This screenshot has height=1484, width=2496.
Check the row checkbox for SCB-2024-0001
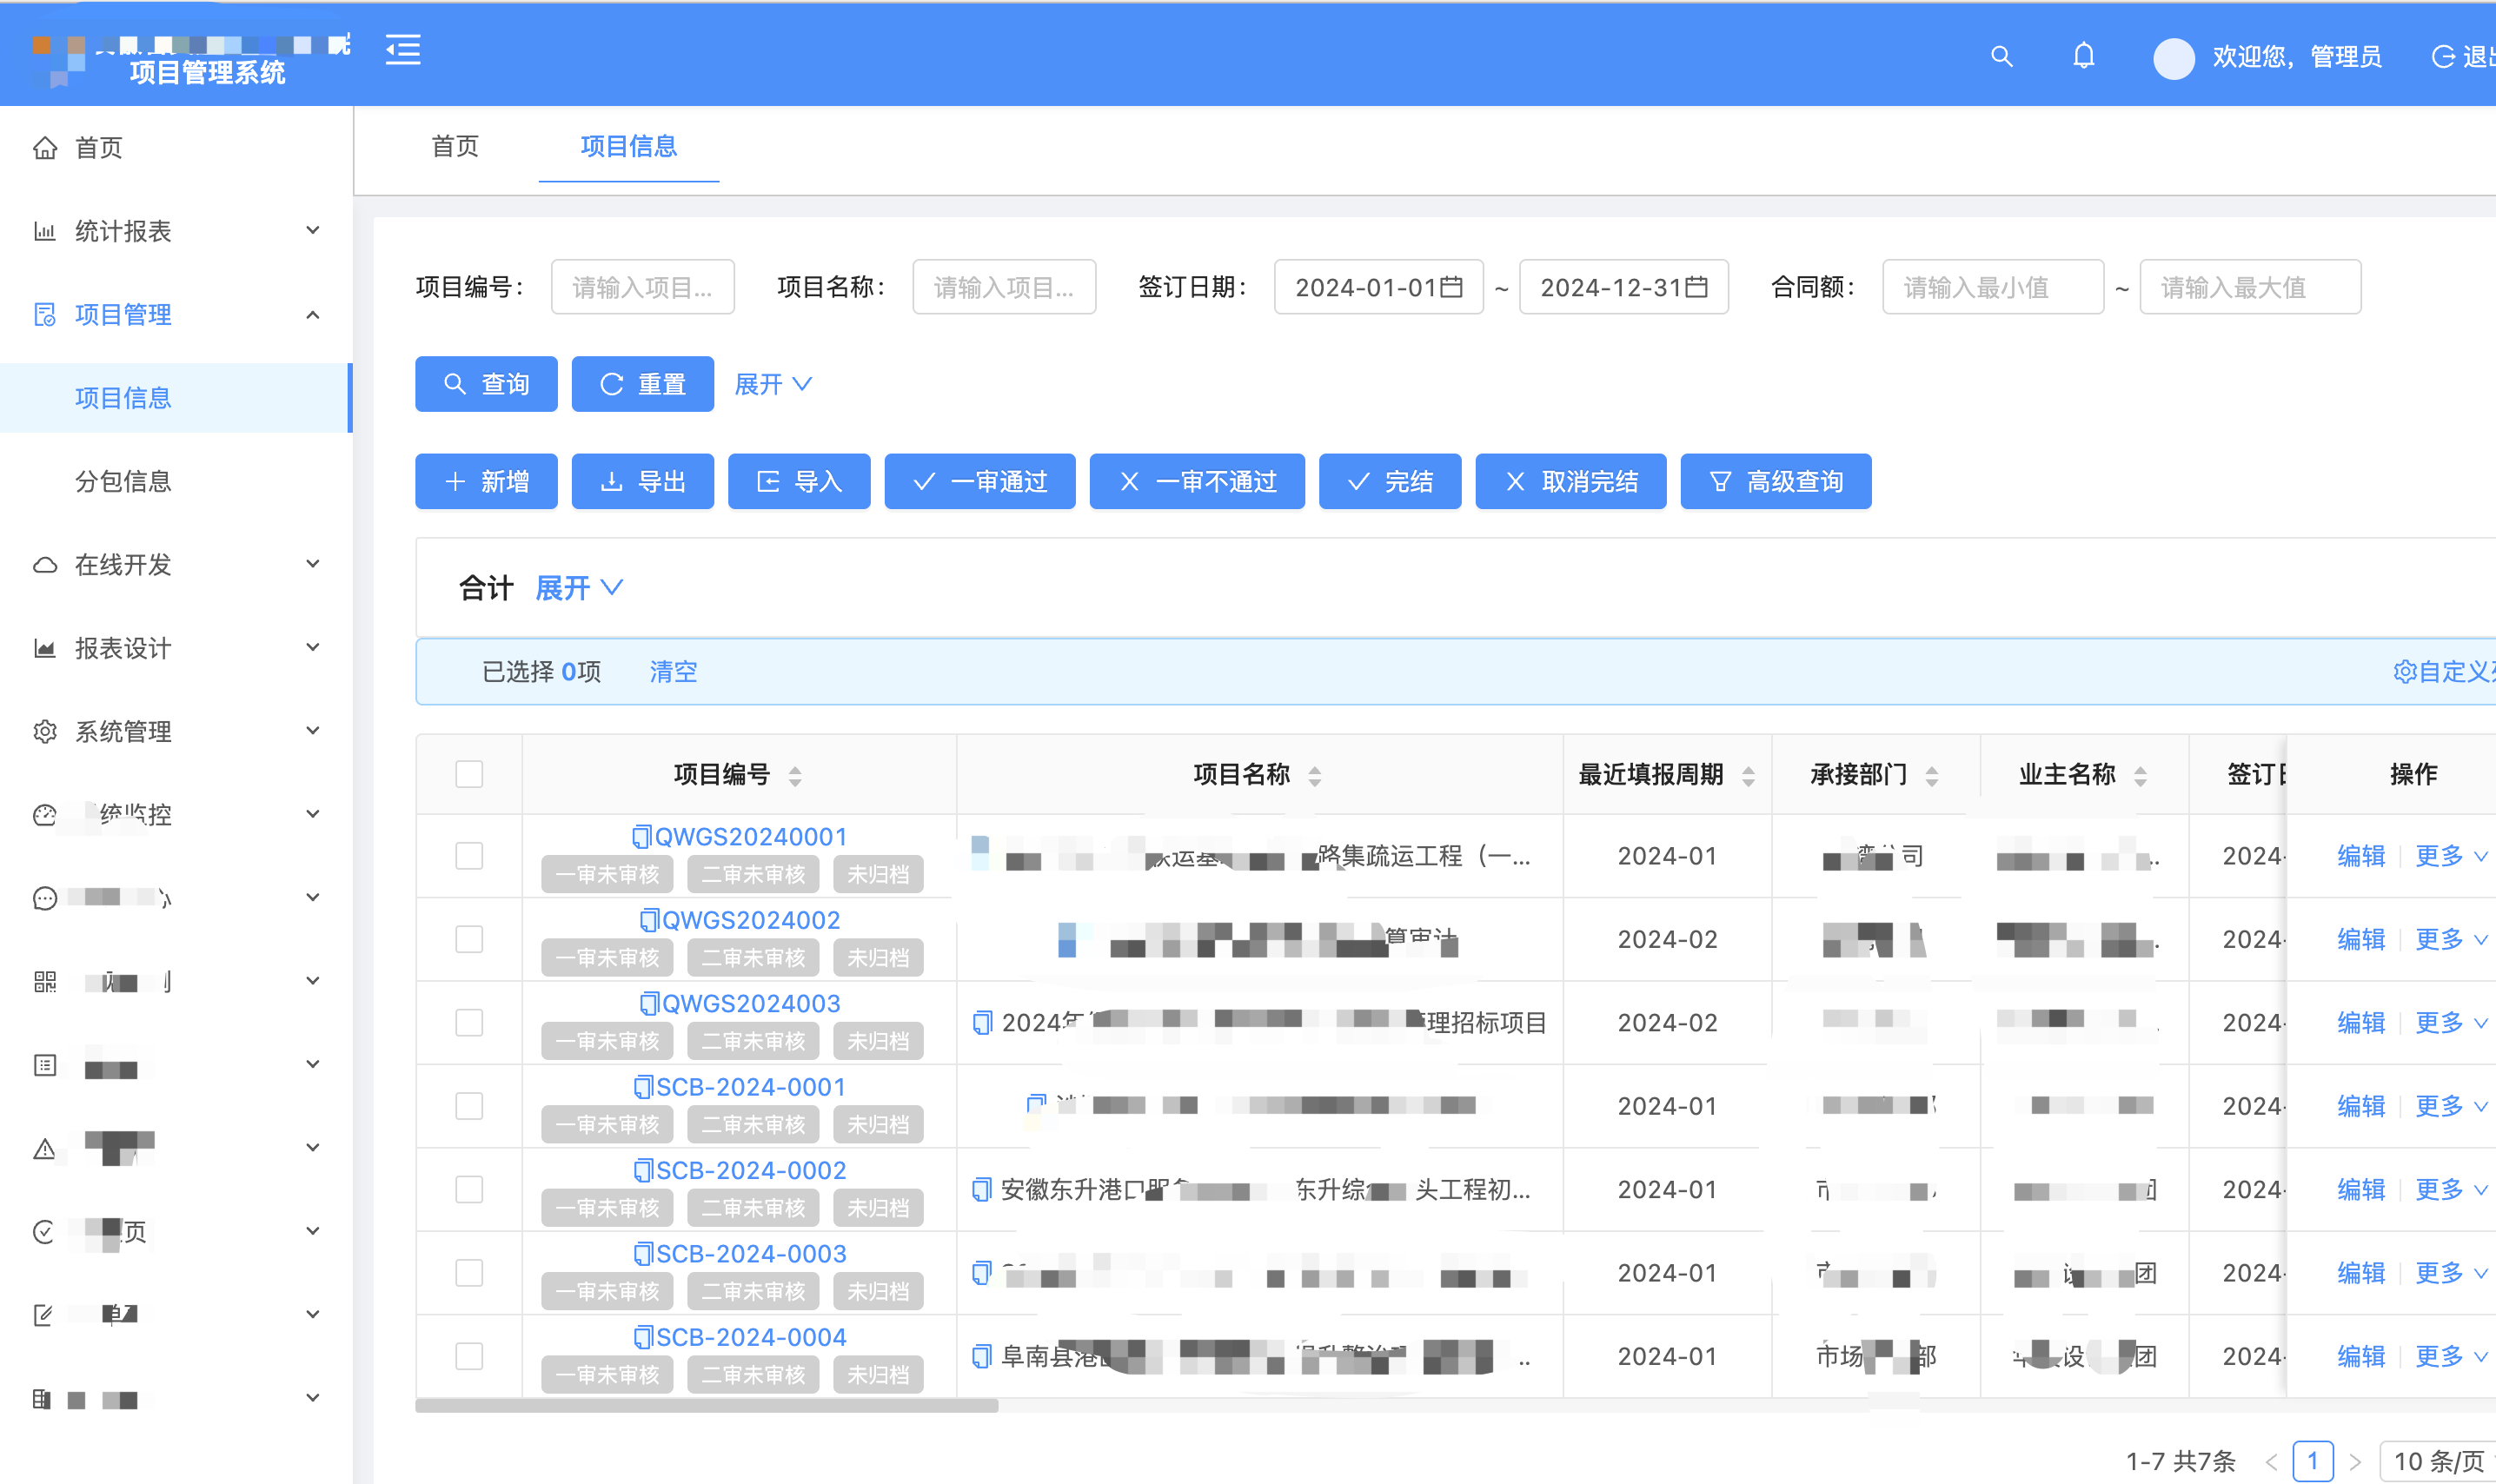469,1106
